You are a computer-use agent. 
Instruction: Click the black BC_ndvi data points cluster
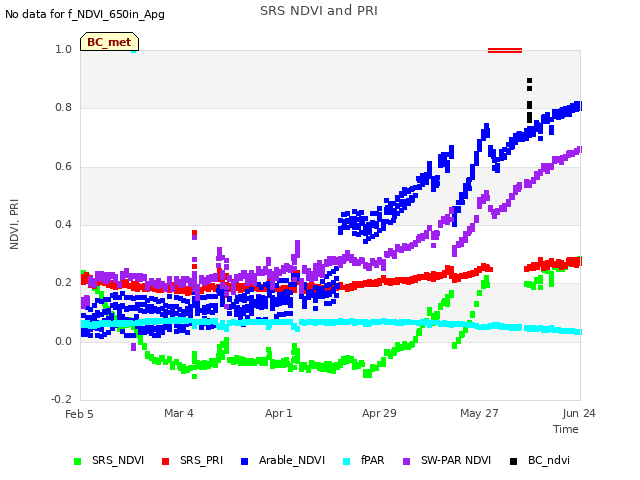(529, 100)
